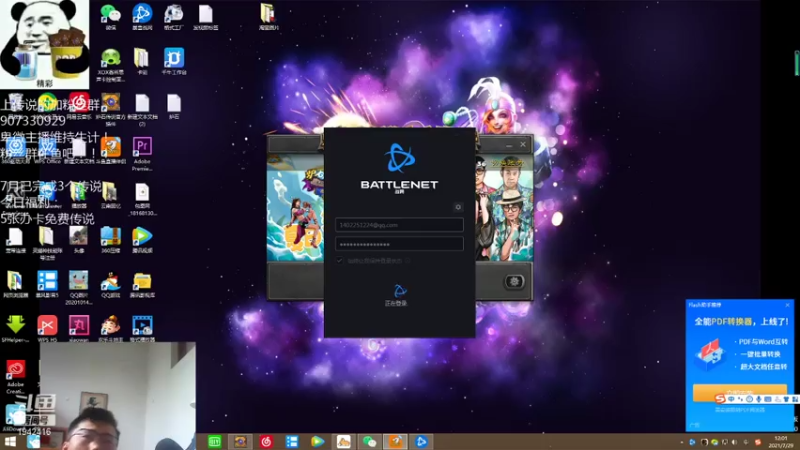Open the QQ image 20201014 file
The image size is (800, 450).
coord(79,288)
